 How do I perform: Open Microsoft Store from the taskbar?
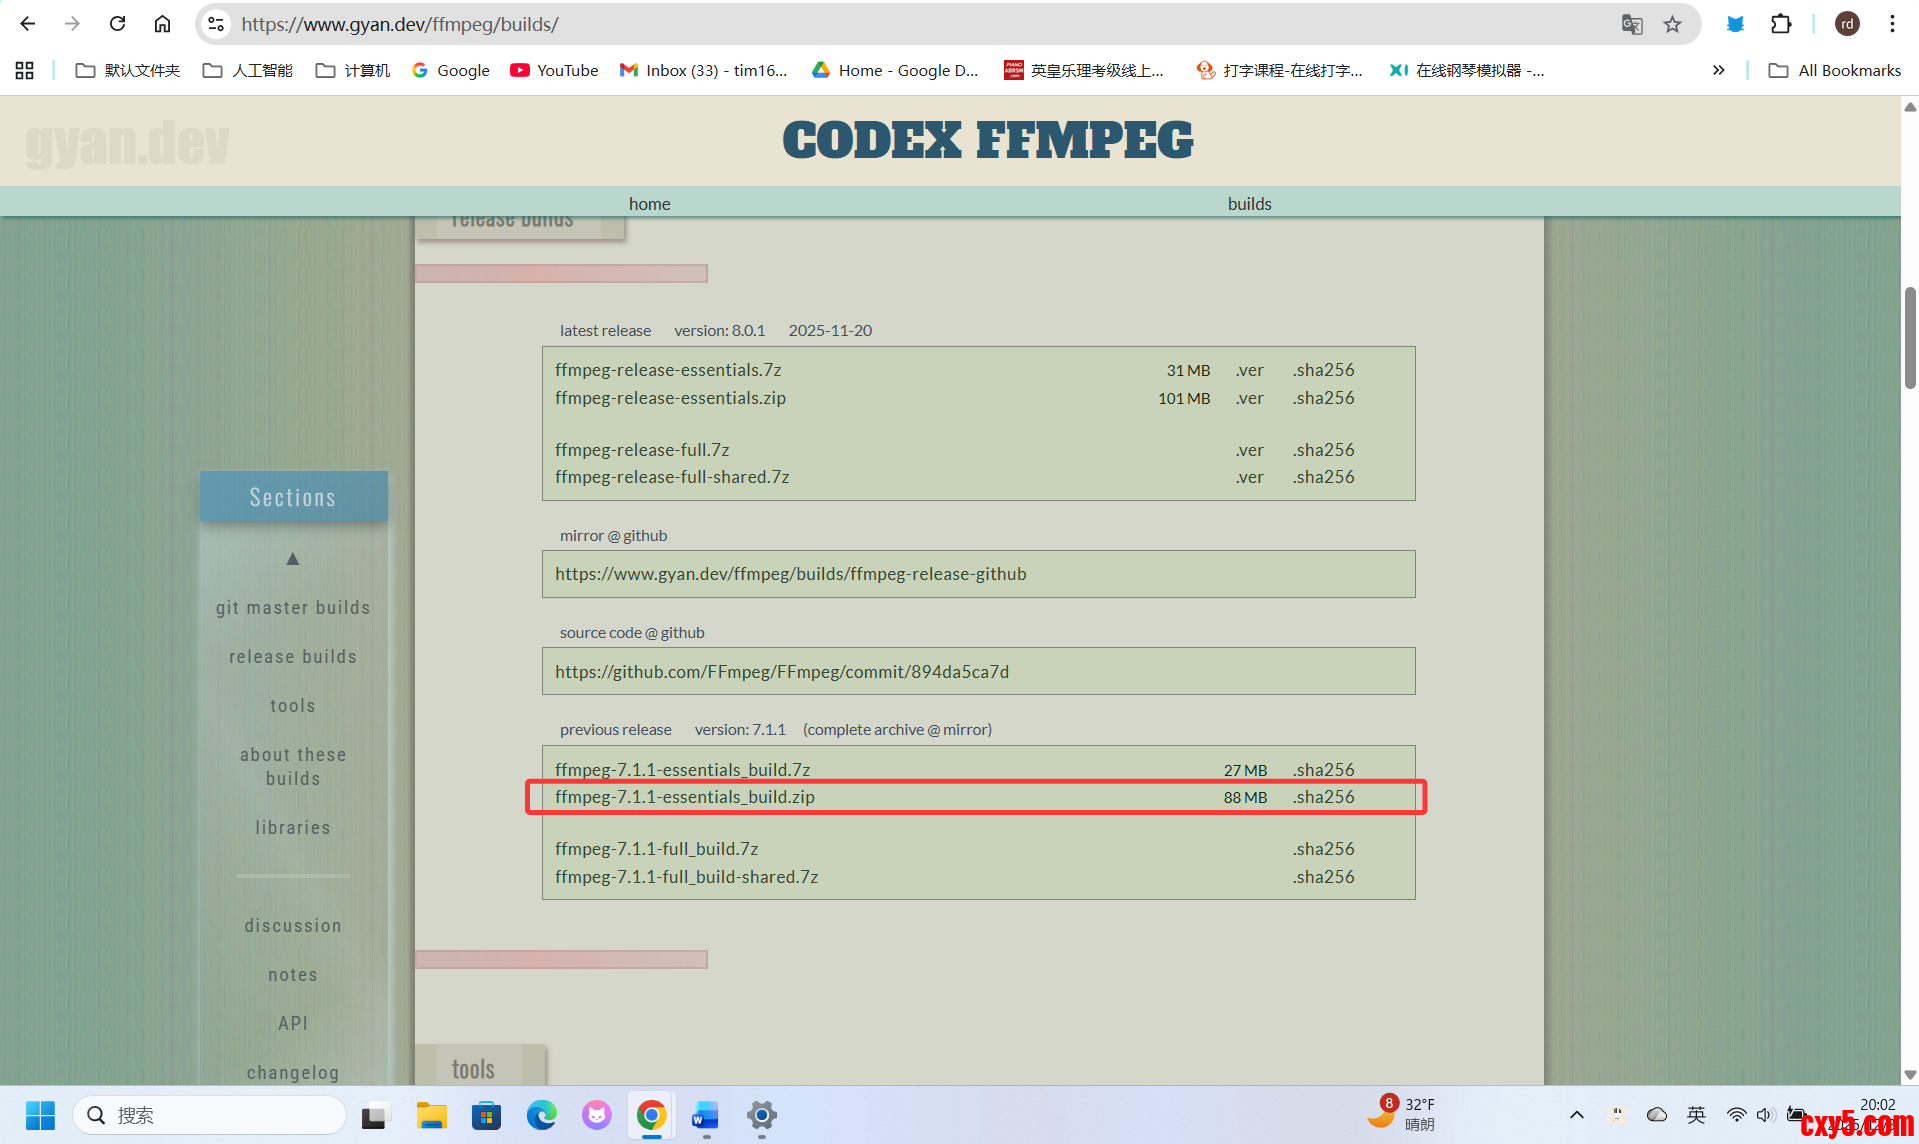[487, 1115]
